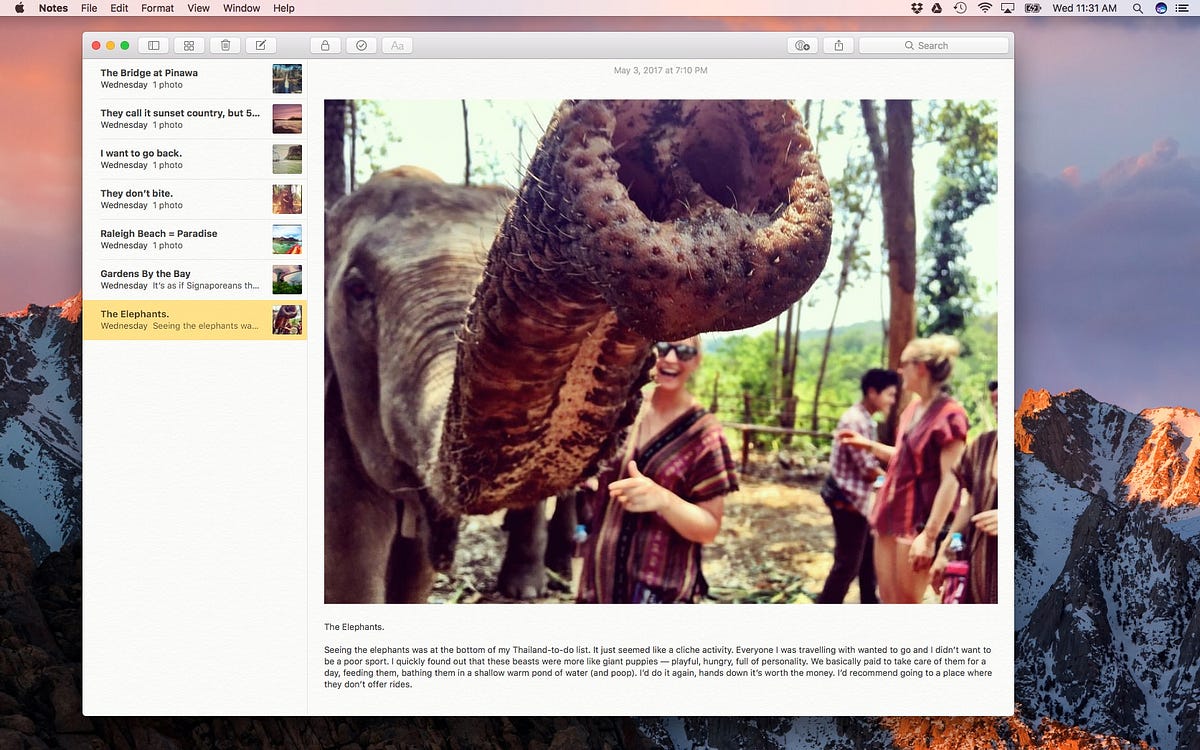The image size is (1200, 750).
Task: Open the Aa text format button
Action: pyautogui.click(x=397, y=45)
